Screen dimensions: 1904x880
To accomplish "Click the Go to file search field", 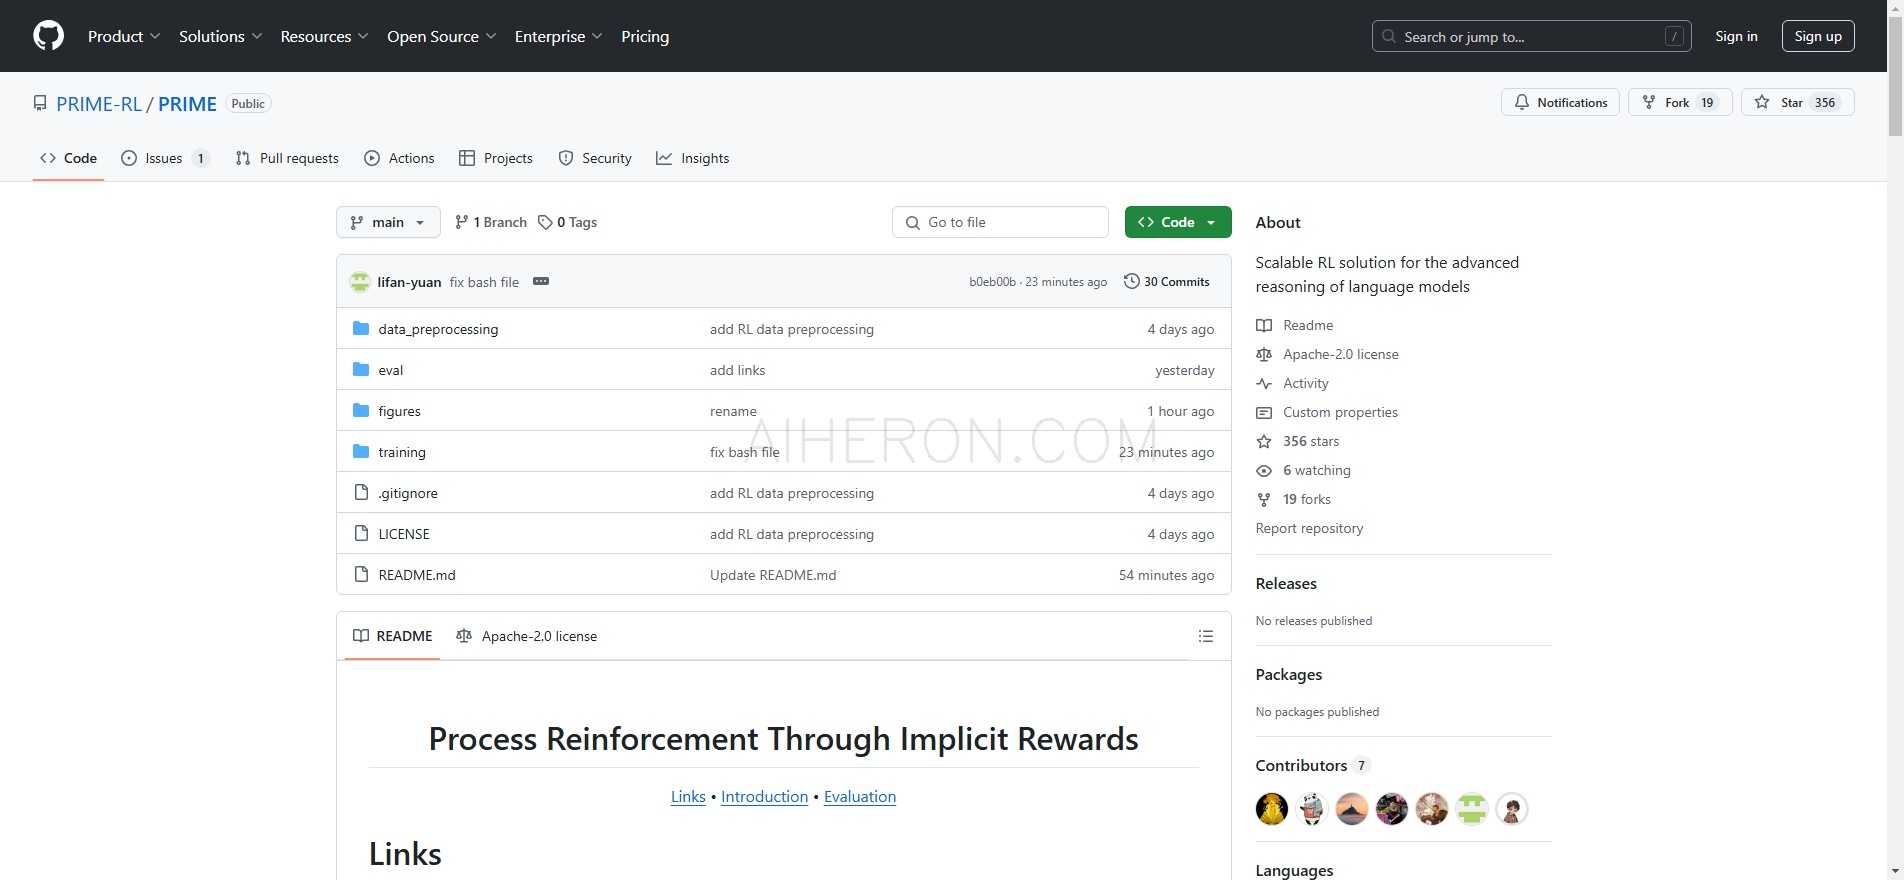I will [x=1000, y=222].
